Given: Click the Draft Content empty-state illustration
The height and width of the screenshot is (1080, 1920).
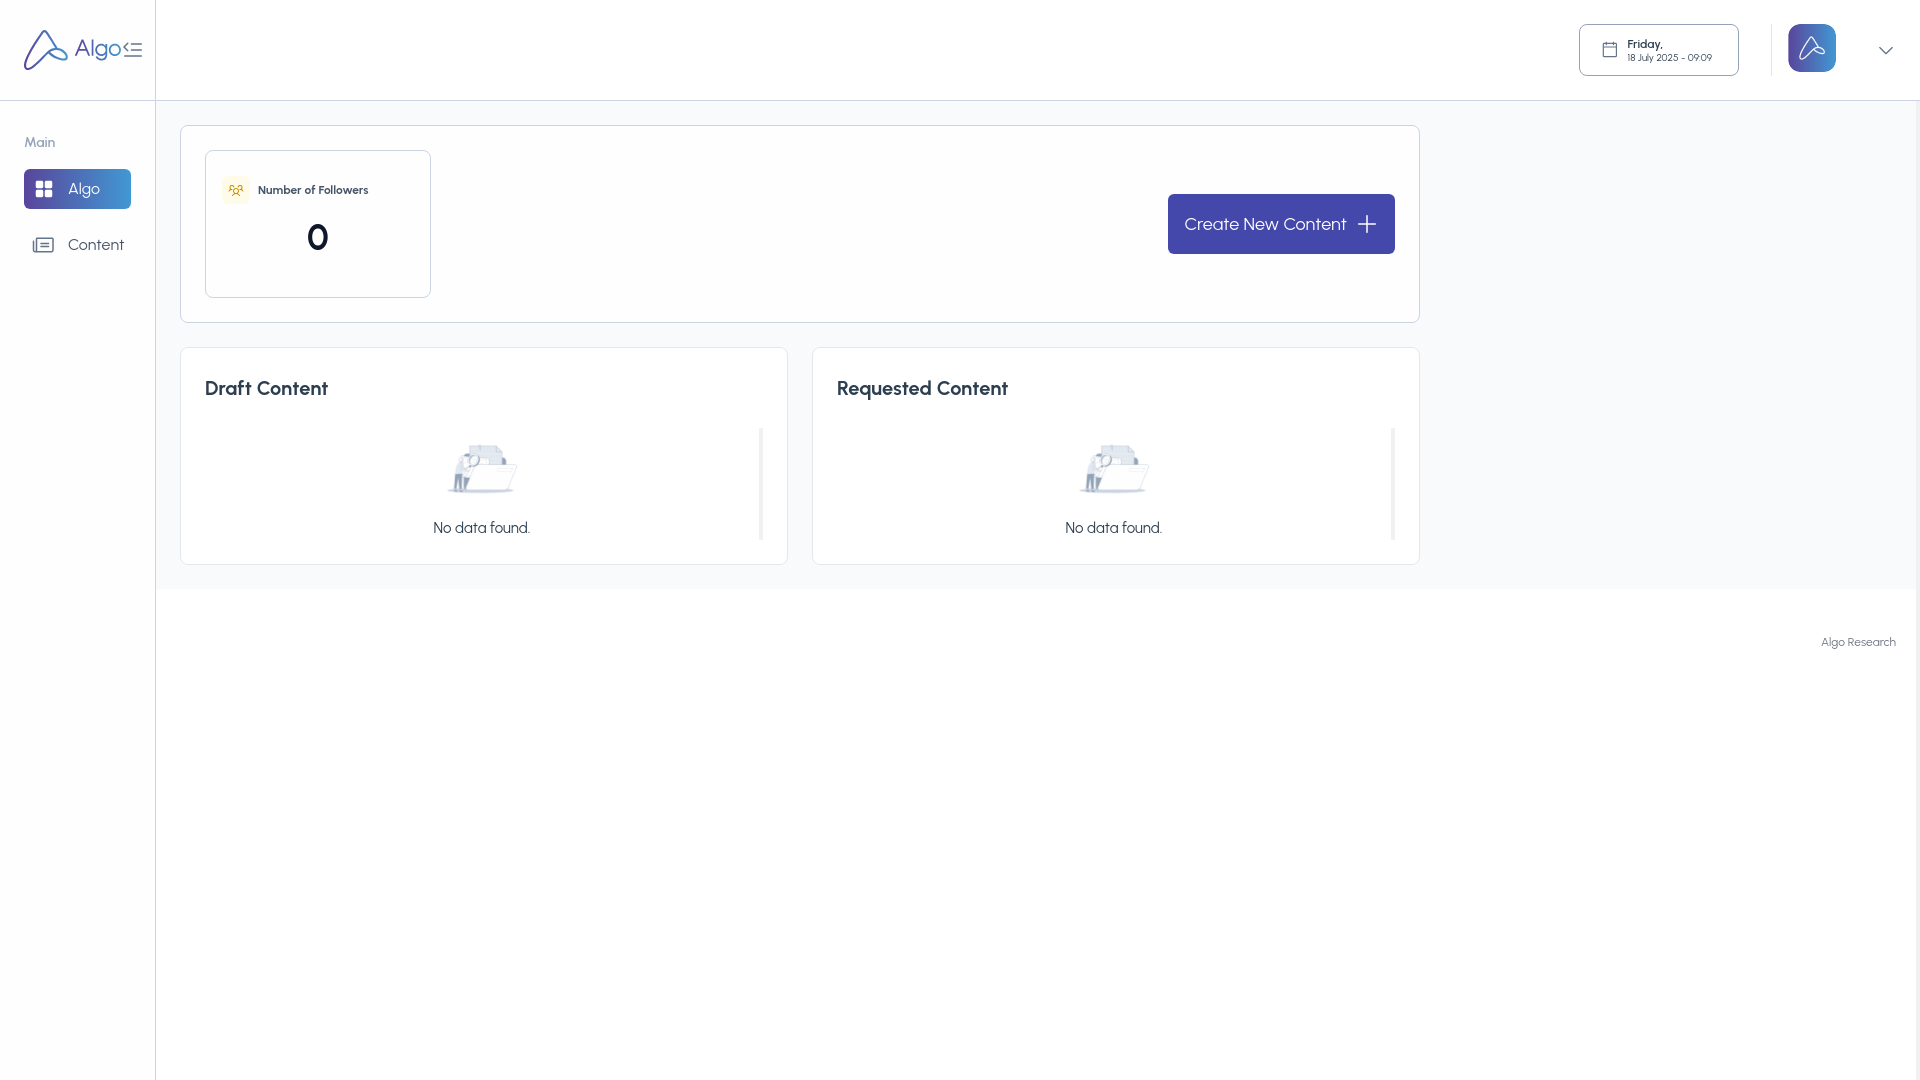Looking at the screenshot, I should (482, 469).
